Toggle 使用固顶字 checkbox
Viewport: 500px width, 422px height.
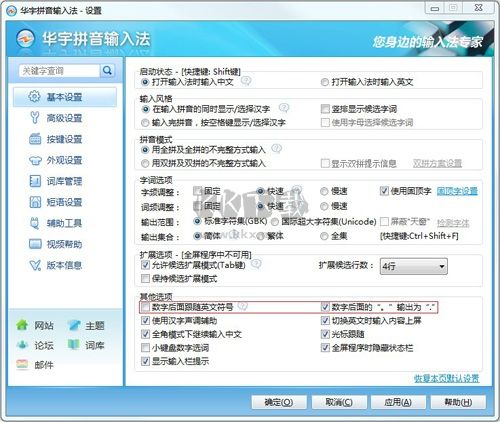(x=384, y=191)
